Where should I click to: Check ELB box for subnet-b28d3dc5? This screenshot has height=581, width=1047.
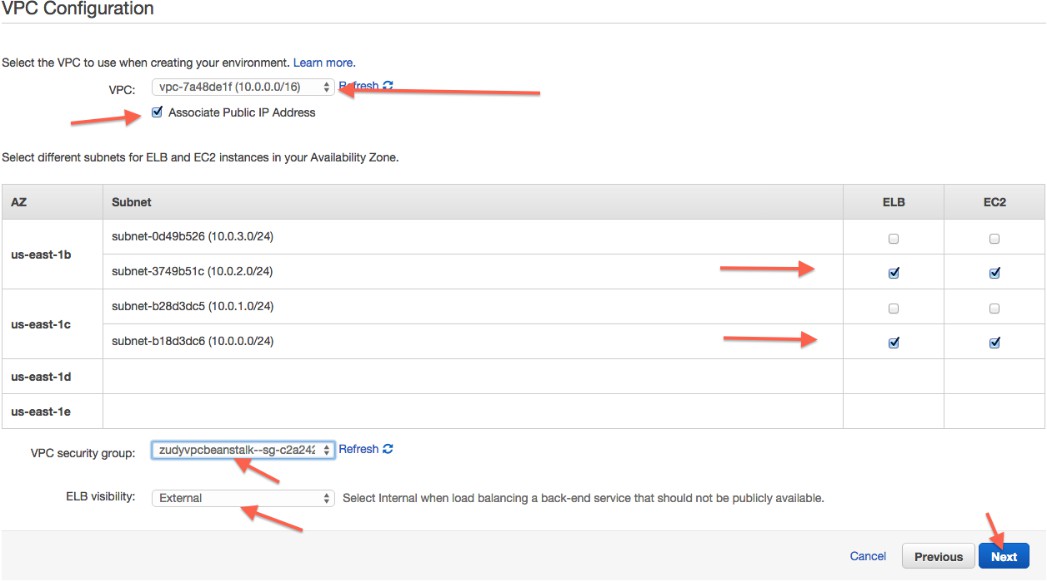click(894, 309)
